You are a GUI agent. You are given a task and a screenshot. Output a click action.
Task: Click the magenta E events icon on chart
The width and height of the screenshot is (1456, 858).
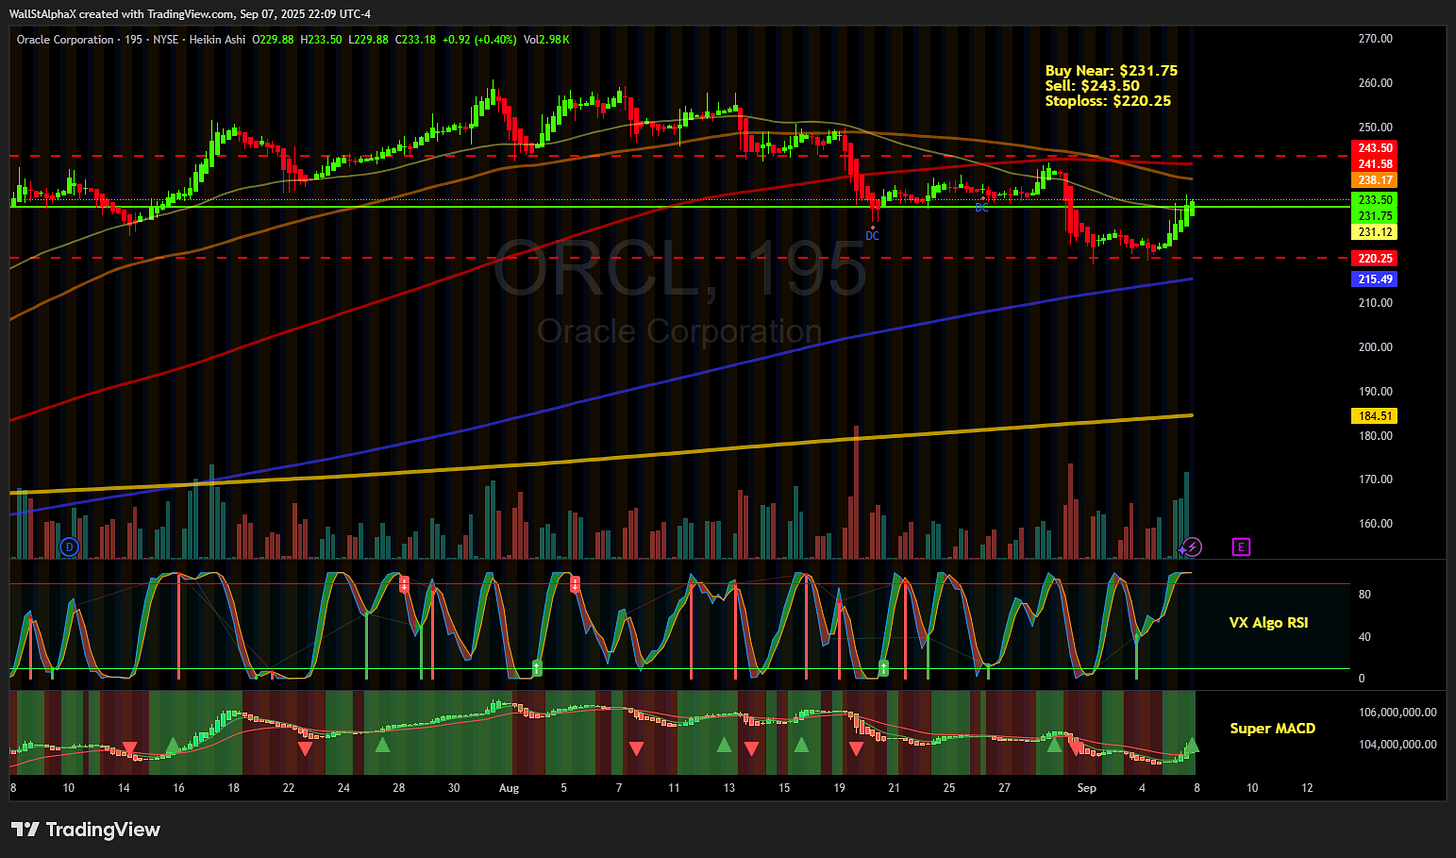tap(1240, 547)
